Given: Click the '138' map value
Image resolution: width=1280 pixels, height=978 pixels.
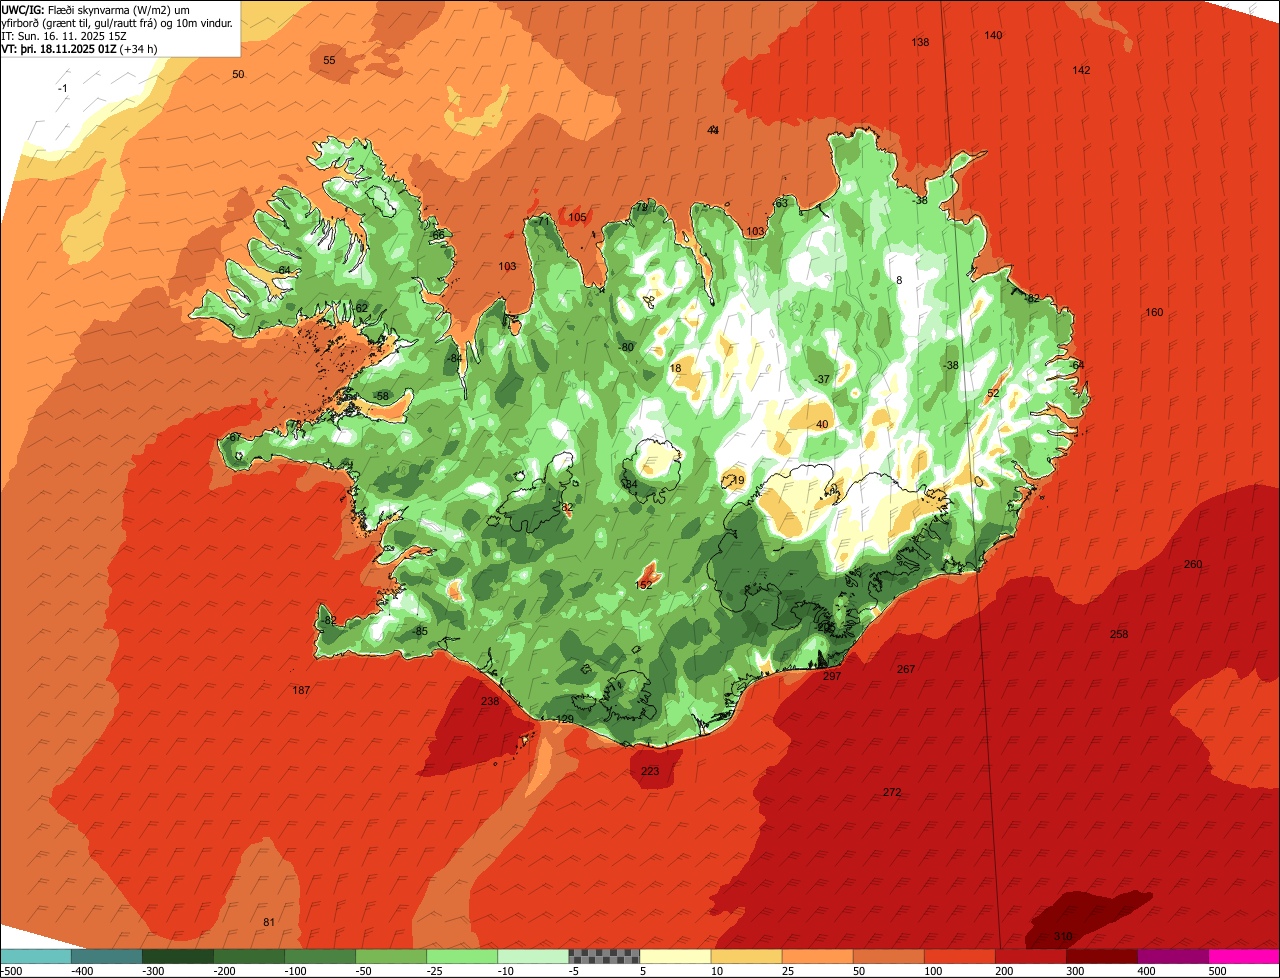Looking at the screenshot, I should point(920,42).
